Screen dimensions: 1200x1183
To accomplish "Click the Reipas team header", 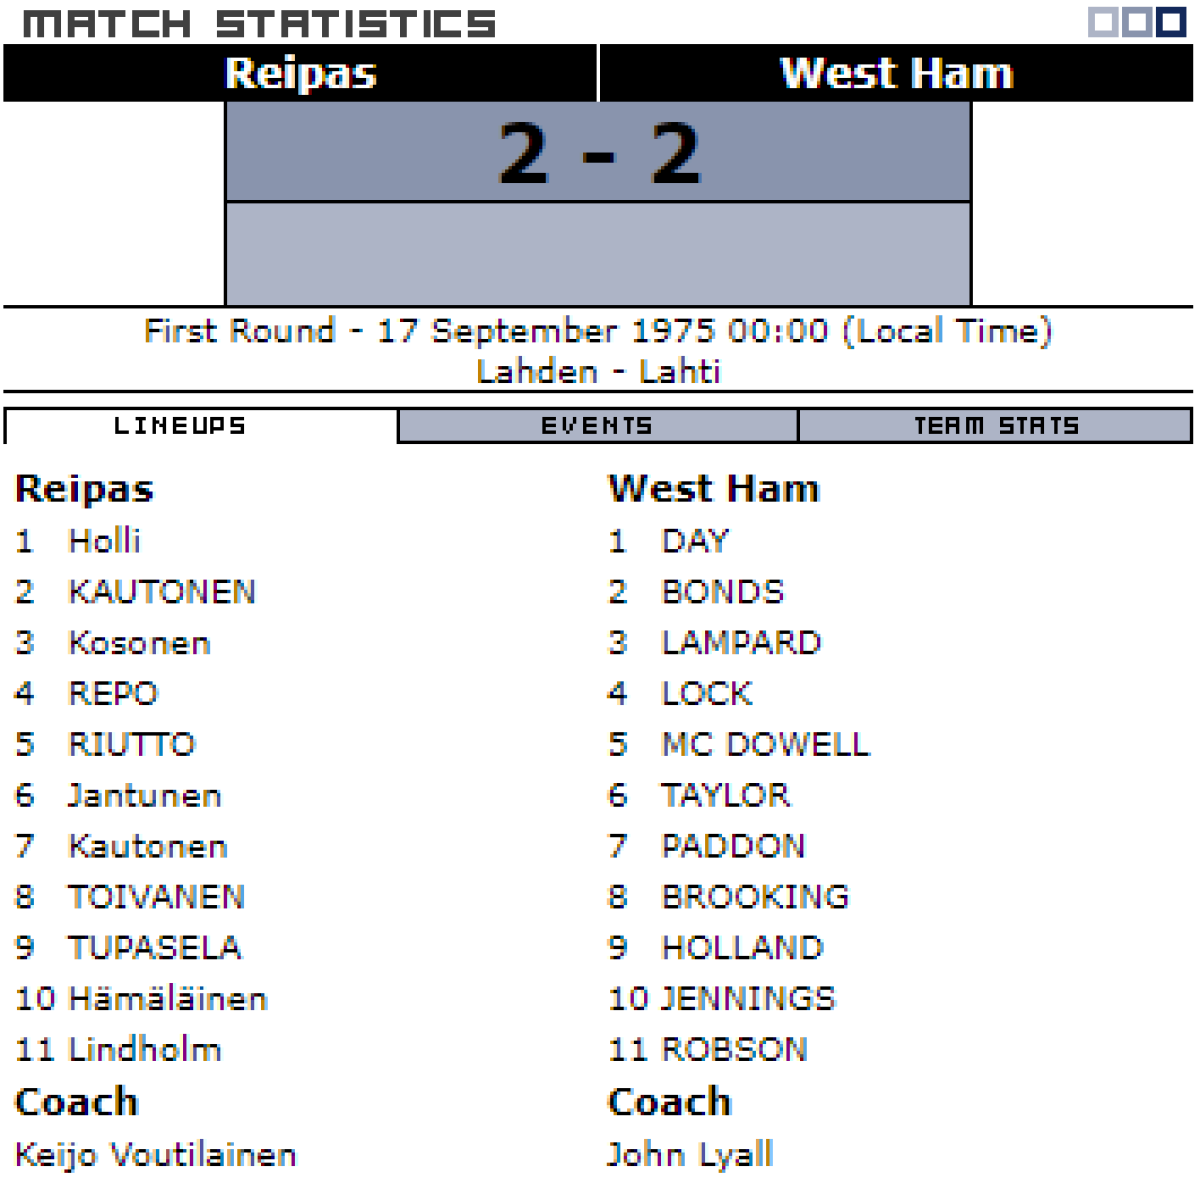I will [x=300, y=73].
